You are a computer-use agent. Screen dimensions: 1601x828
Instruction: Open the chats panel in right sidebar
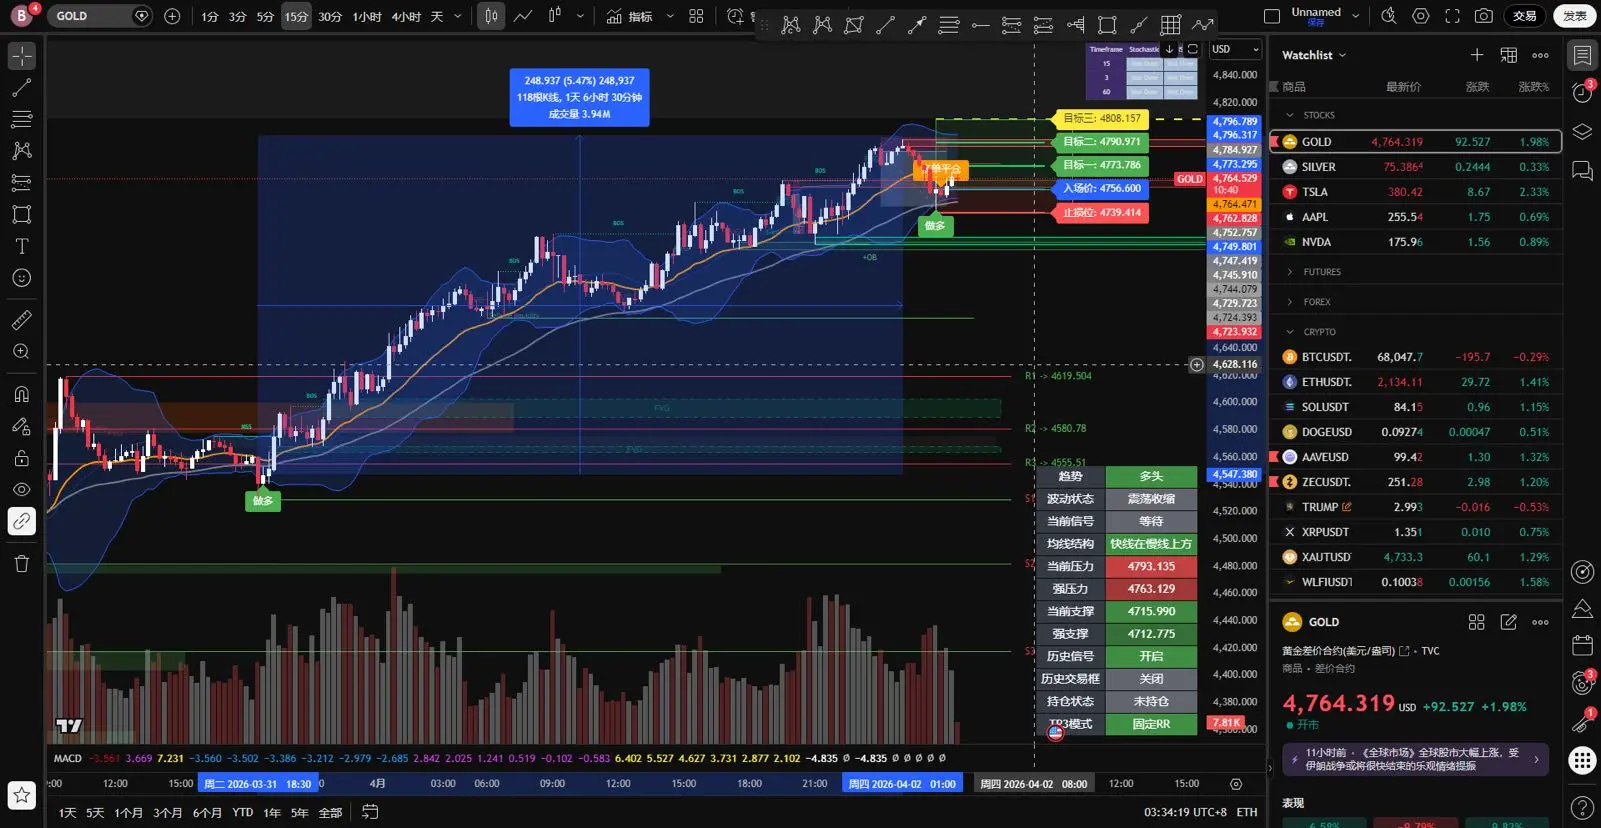pos(1582,171)
